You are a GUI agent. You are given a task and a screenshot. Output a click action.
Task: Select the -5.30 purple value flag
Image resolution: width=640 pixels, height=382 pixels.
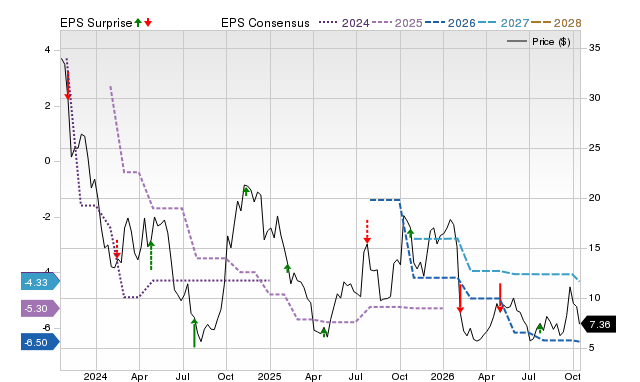tap(40, 309)
